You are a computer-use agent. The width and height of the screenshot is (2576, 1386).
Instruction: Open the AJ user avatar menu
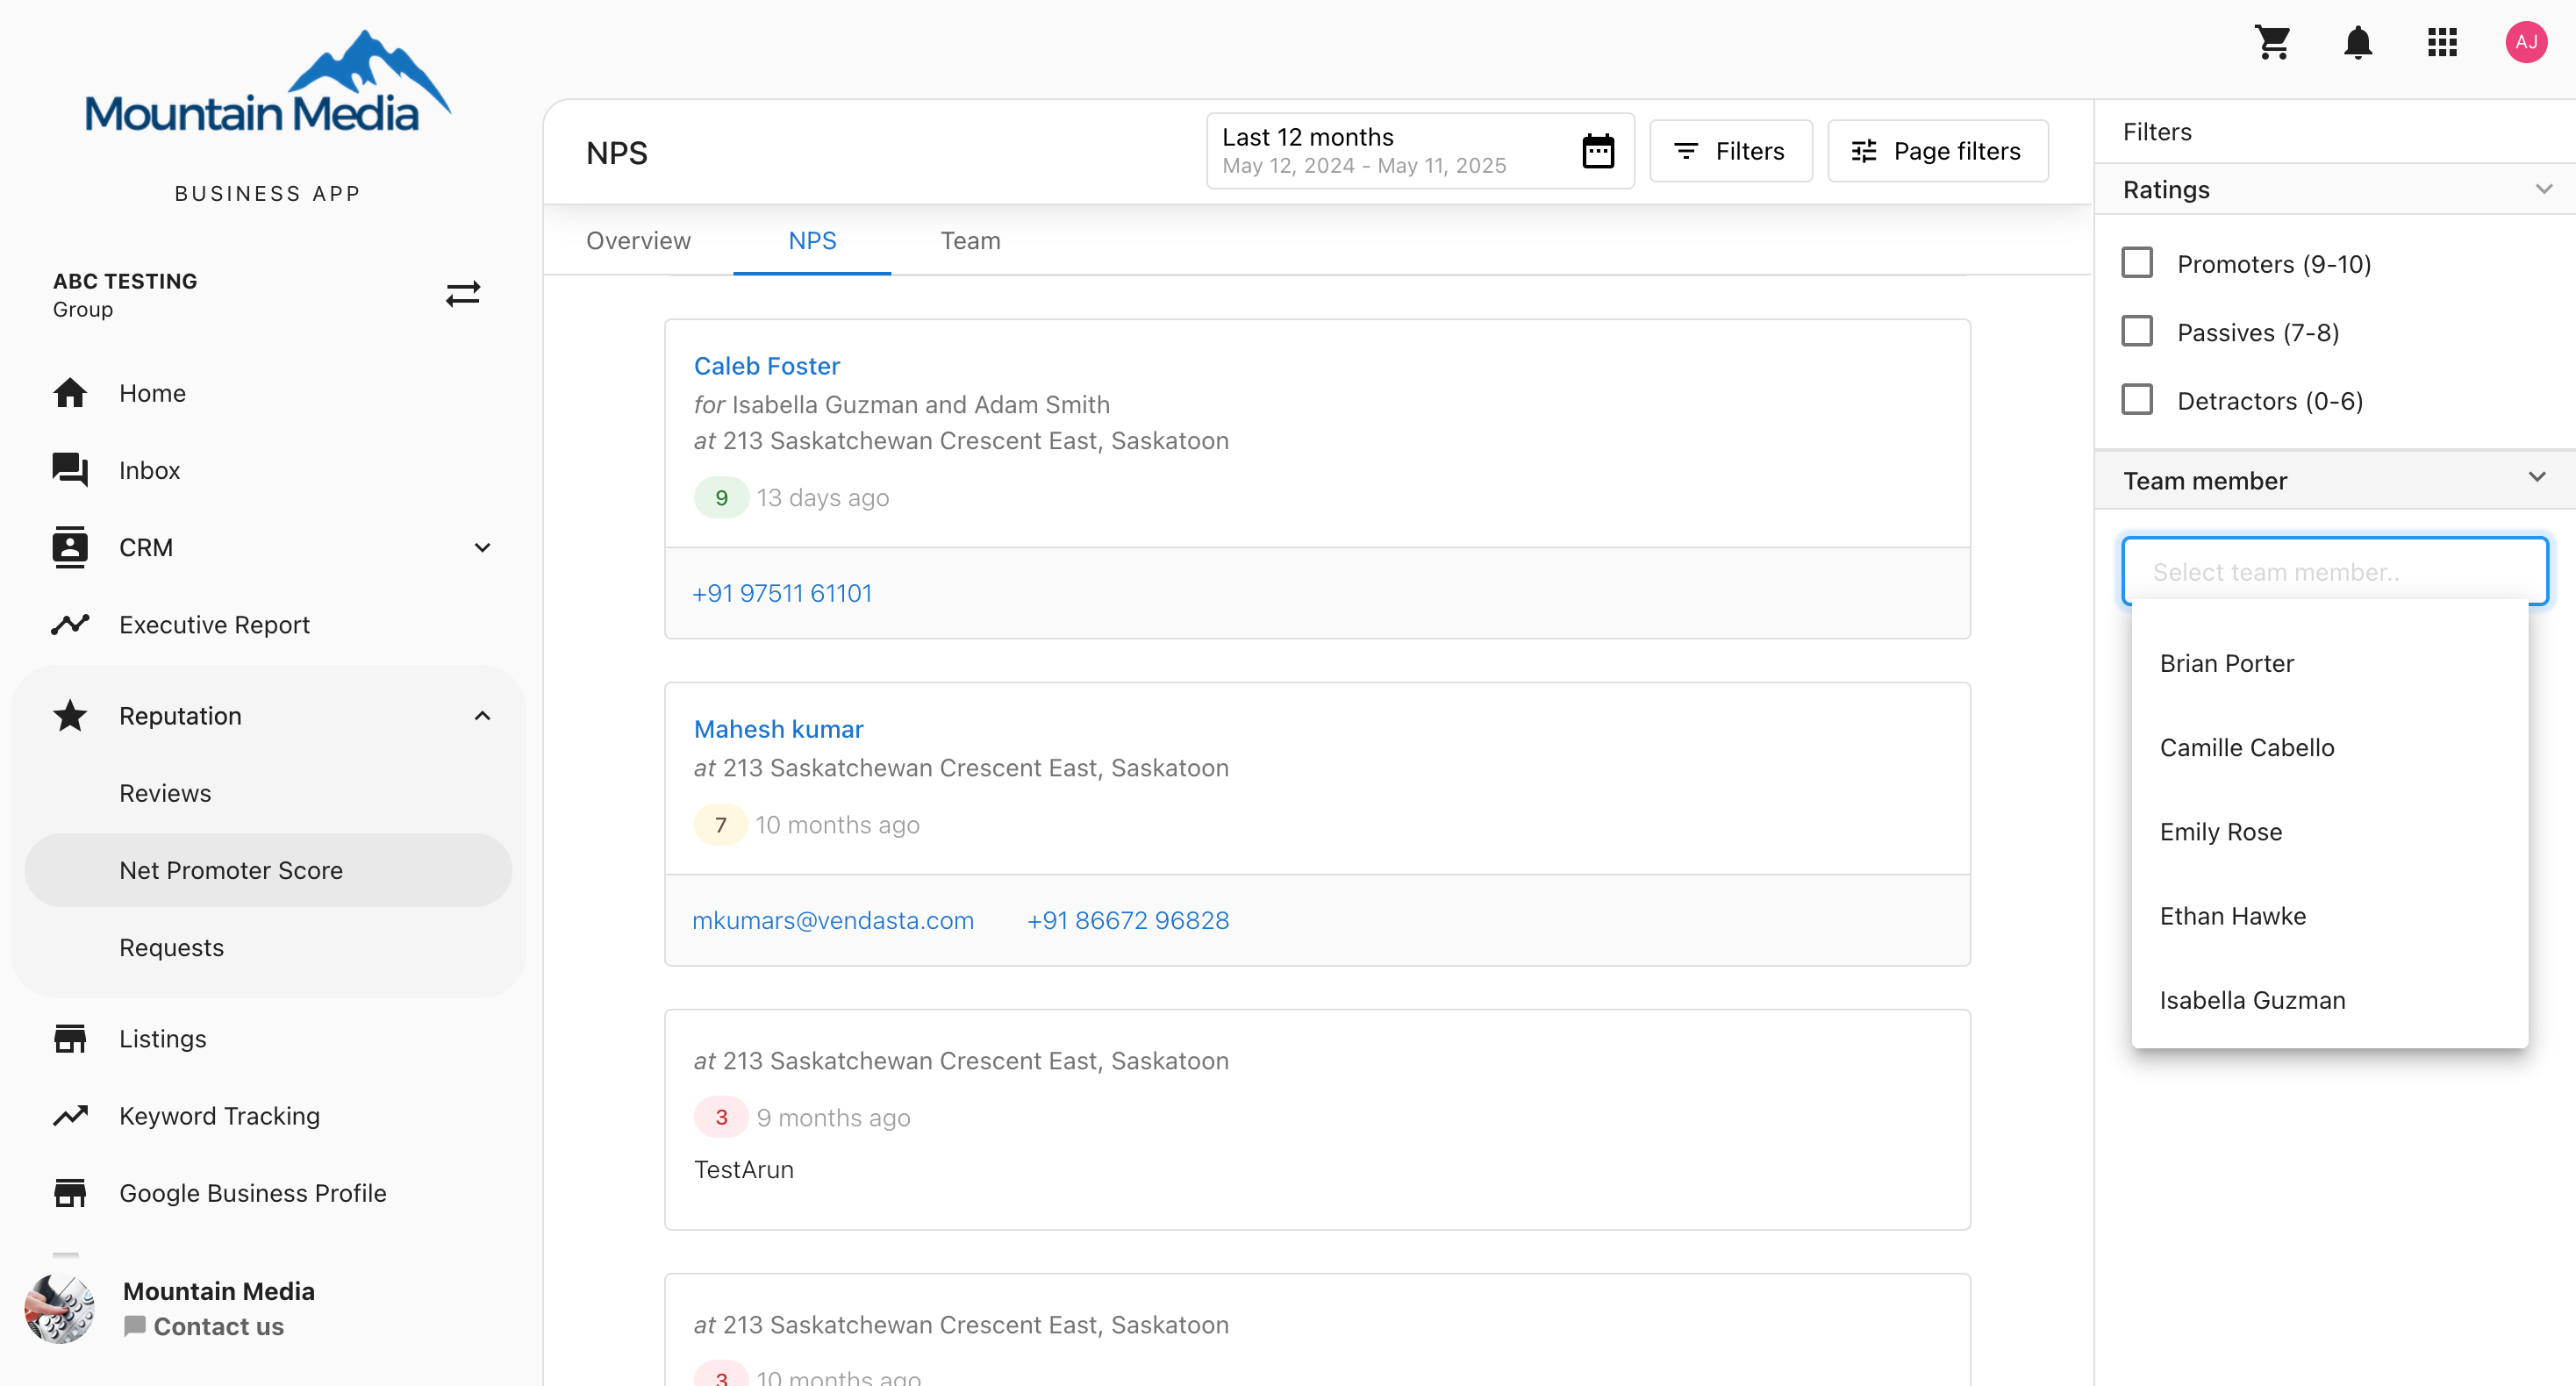click(2526, 42)
